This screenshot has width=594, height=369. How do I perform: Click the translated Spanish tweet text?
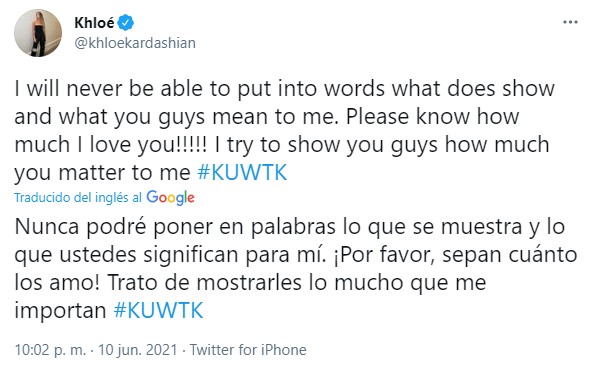click(296, 269)
